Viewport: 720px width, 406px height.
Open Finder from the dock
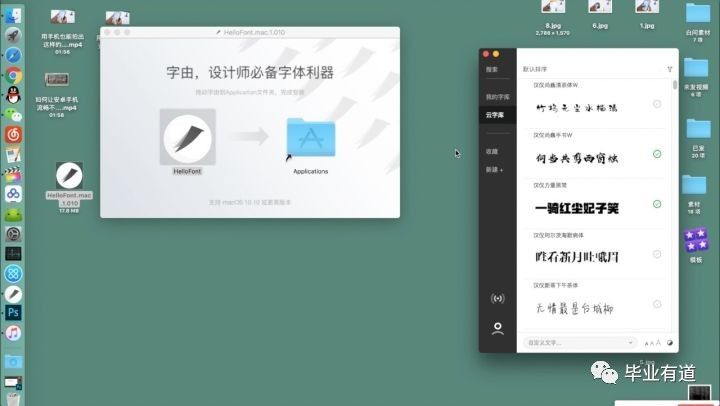pos(13,16)
